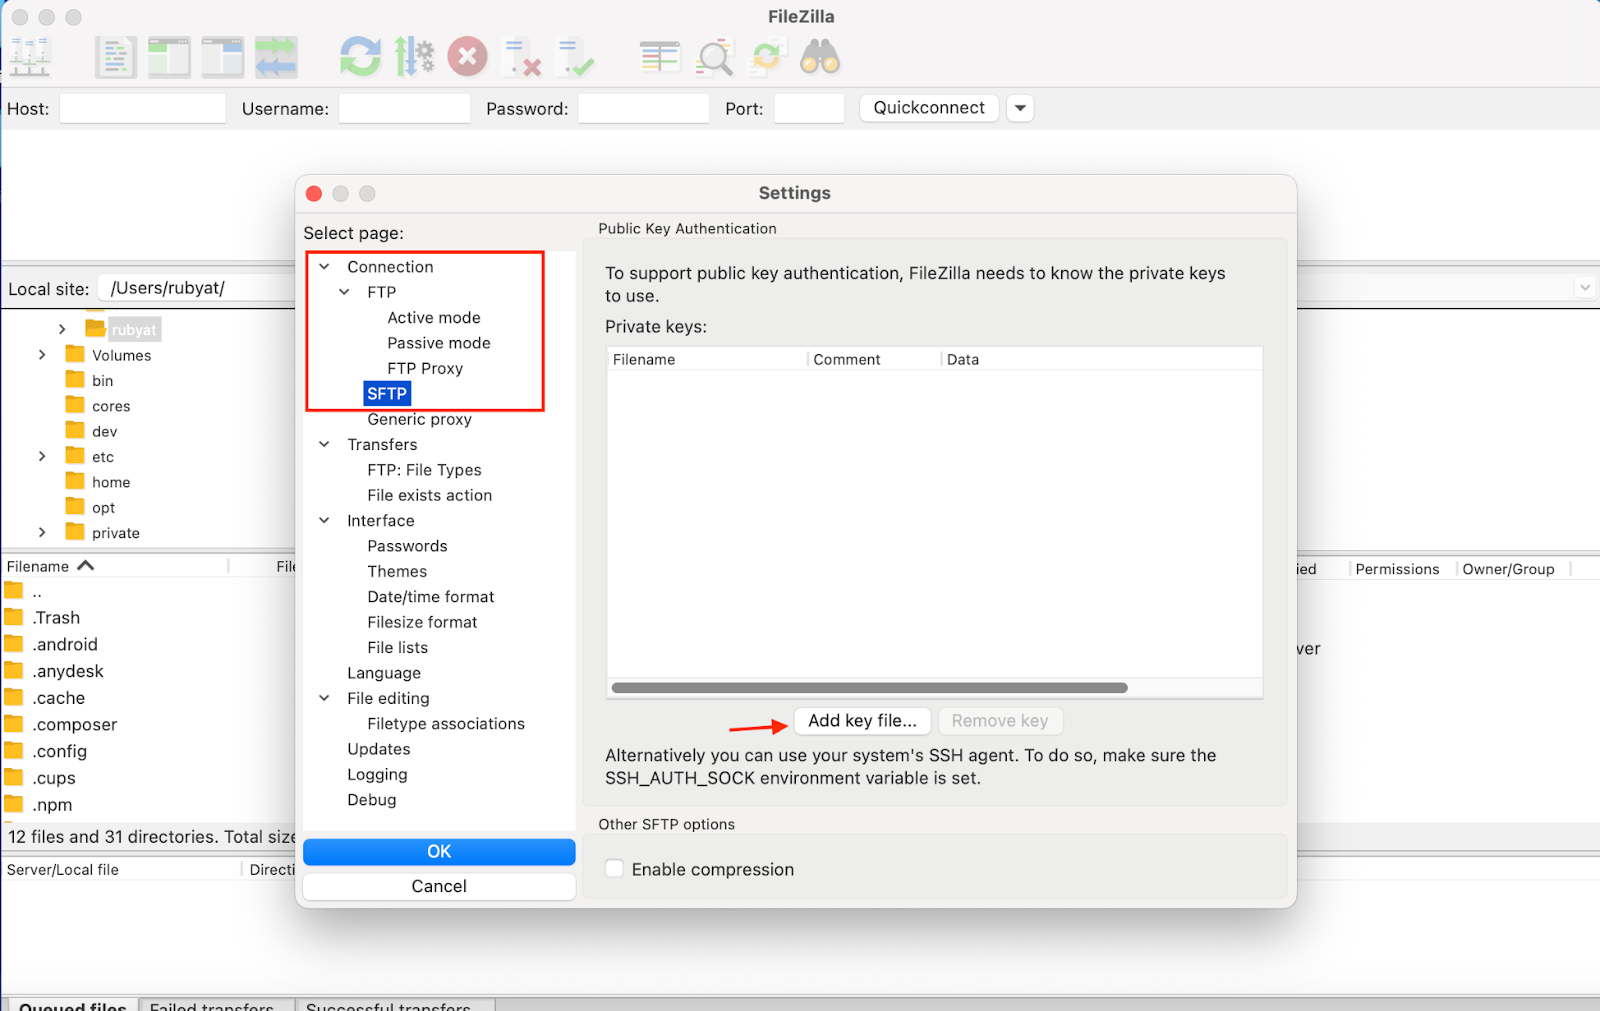Click the Refresh file lists icon
The height and width of the screenshot is (1011, 1600).
click(x=360, y=57)
